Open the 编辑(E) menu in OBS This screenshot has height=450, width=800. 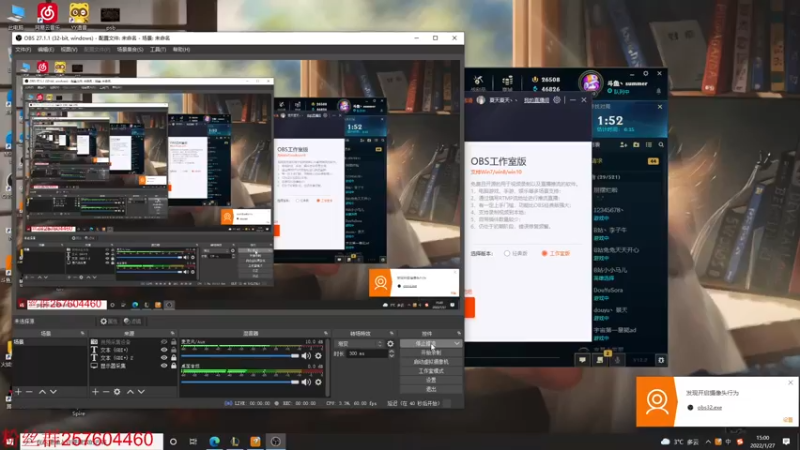pos(46,49)
